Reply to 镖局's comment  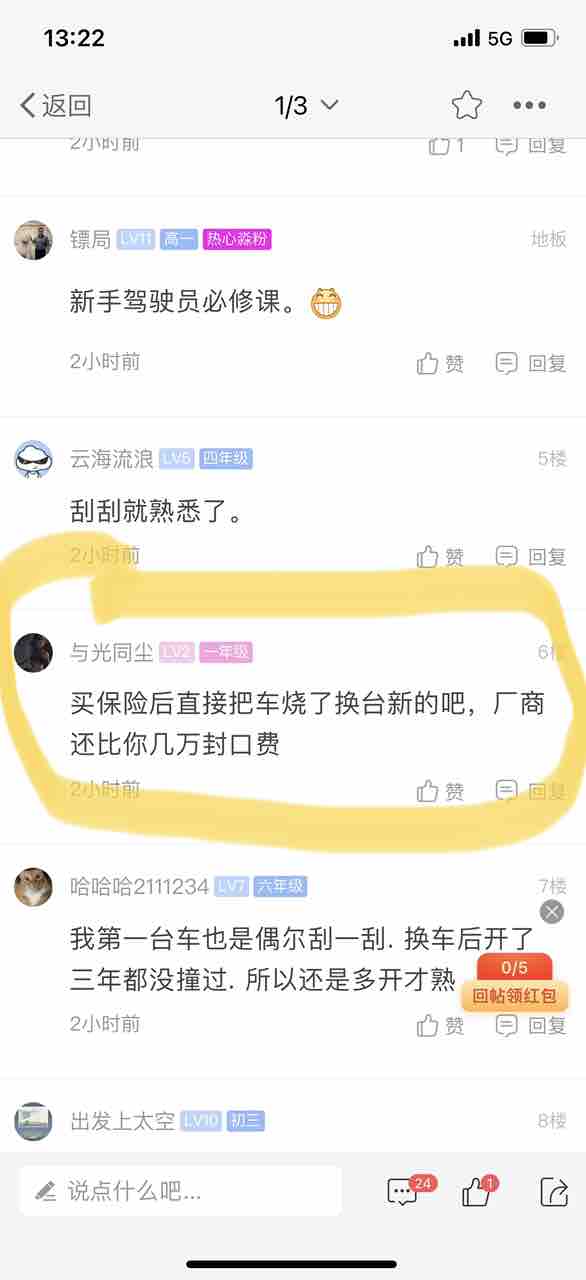pos(531,363)
